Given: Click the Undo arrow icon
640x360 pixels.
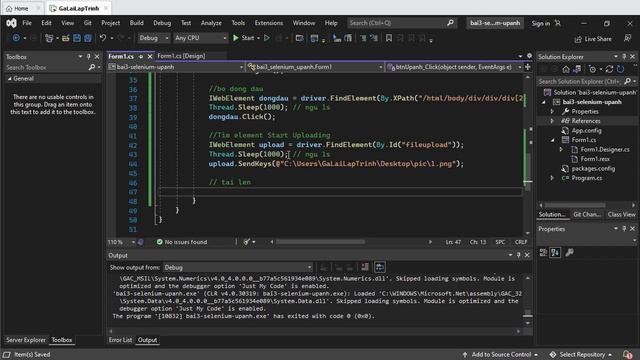Looking at the screenshot, I should pyautogui.click(x=102, y=38).
